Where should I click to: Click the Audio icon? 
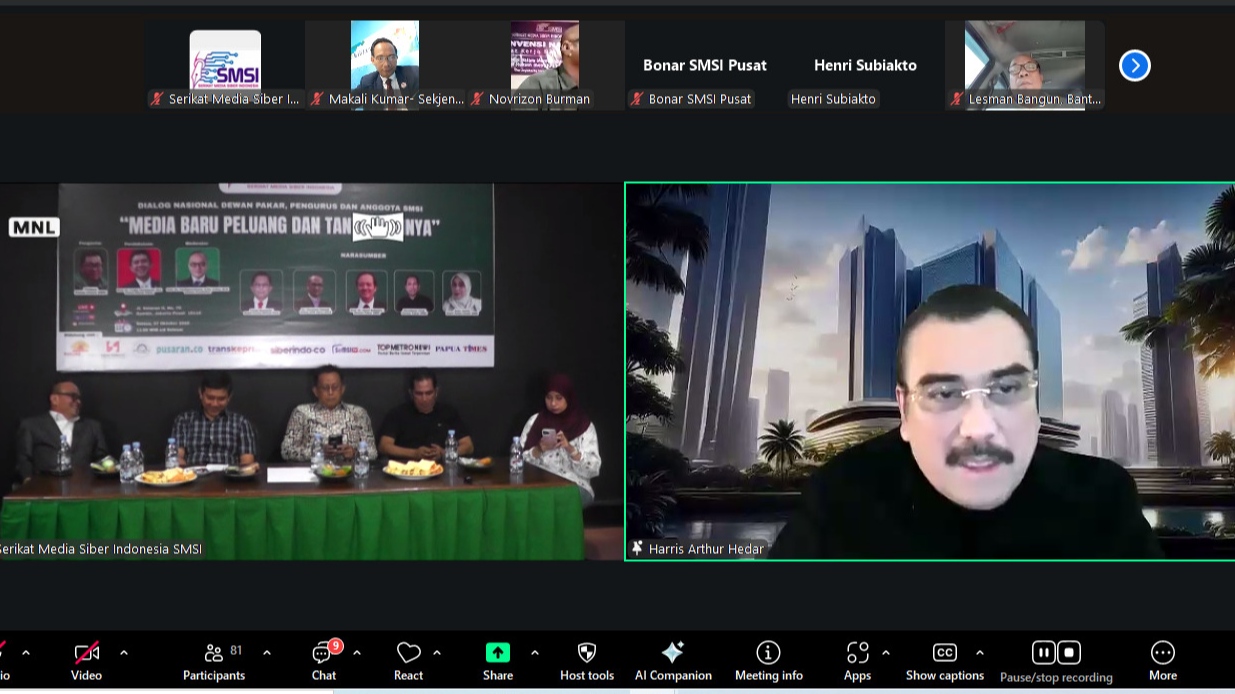[x=5, y=652]
